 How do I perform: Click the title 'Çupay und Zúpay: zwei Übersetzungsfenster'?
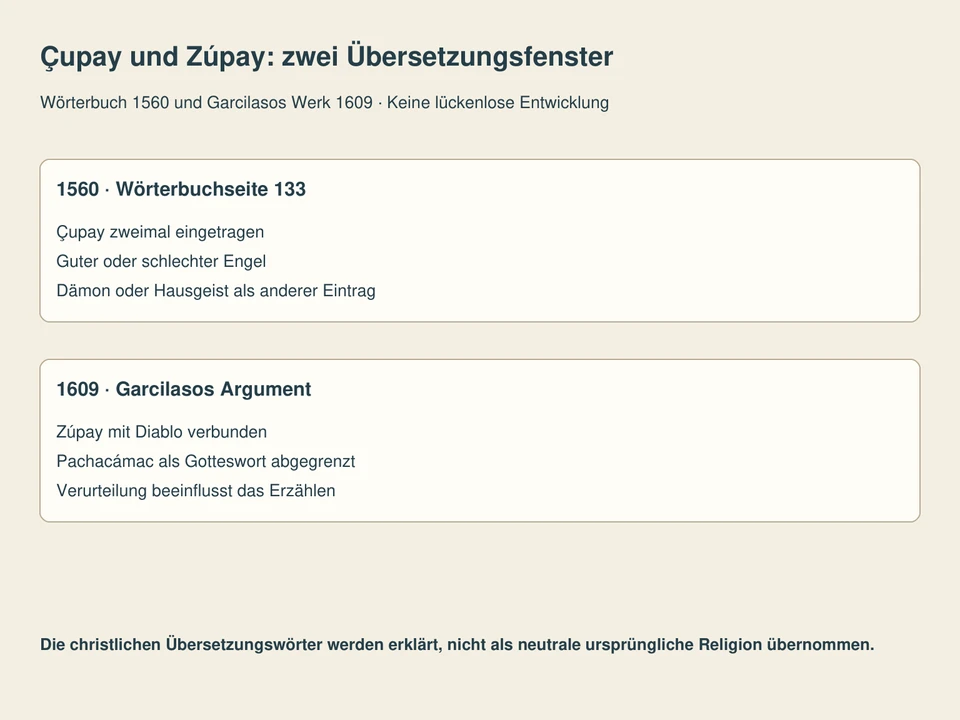(x=326, y=58)
